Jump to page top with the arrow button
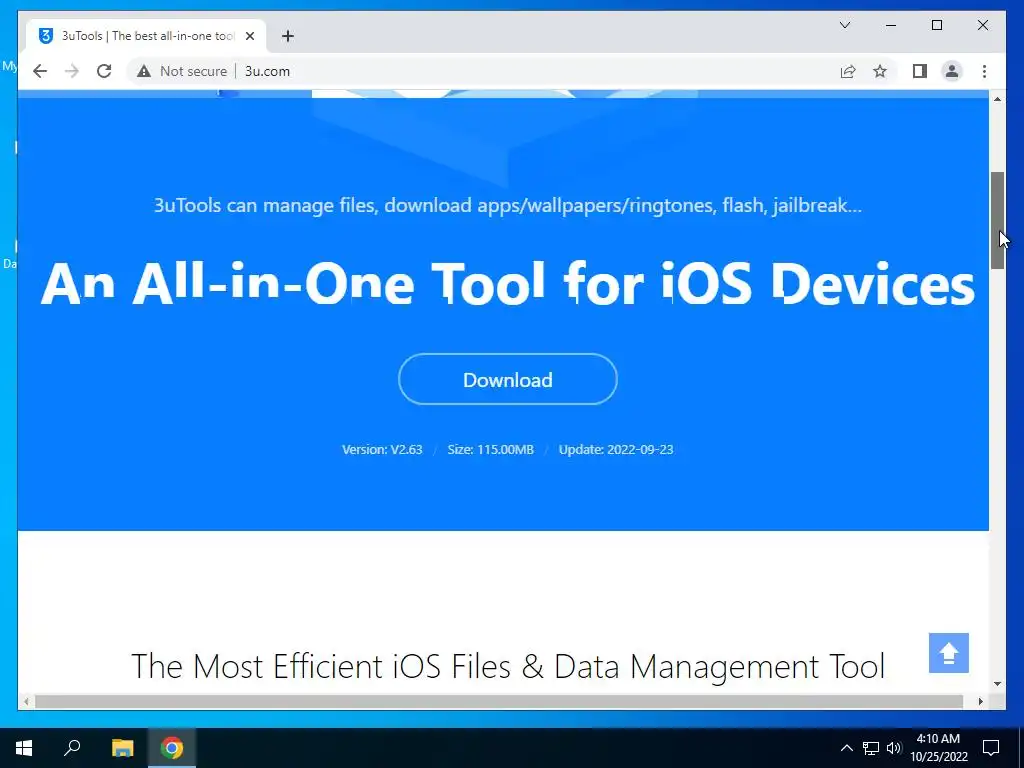 tap(948, 653)
